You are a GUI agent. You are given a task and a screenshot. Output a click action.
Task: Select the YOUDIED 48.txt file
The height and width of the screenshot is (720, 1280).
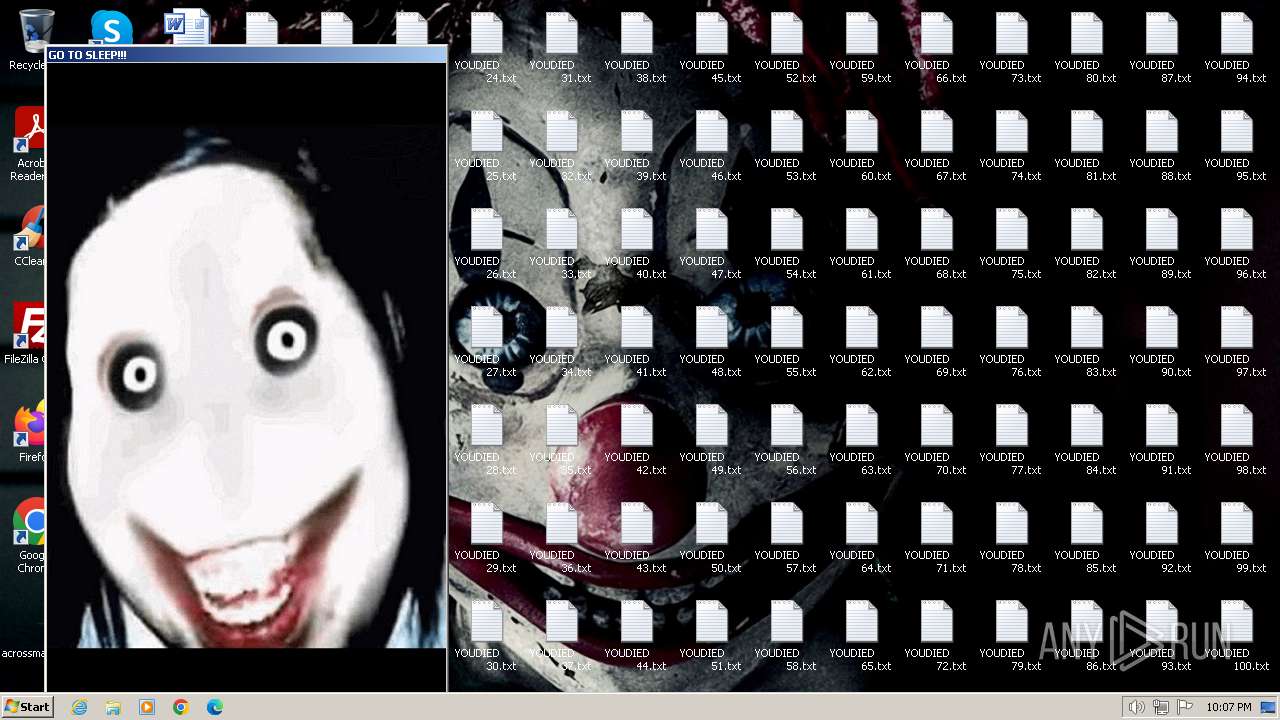[711, 343]
